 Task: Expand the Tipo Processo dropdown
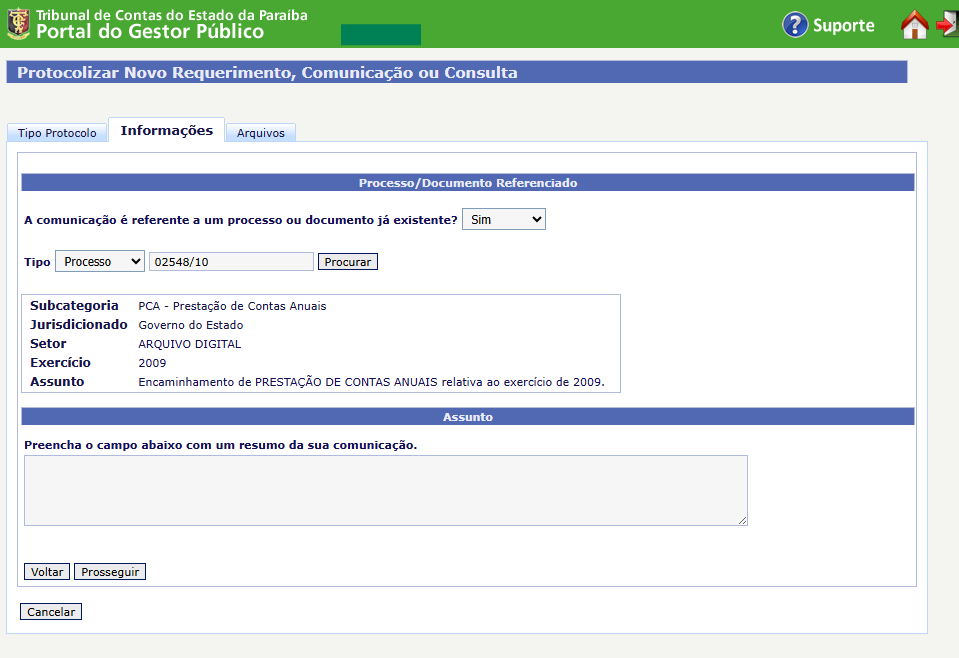(100, 262)
